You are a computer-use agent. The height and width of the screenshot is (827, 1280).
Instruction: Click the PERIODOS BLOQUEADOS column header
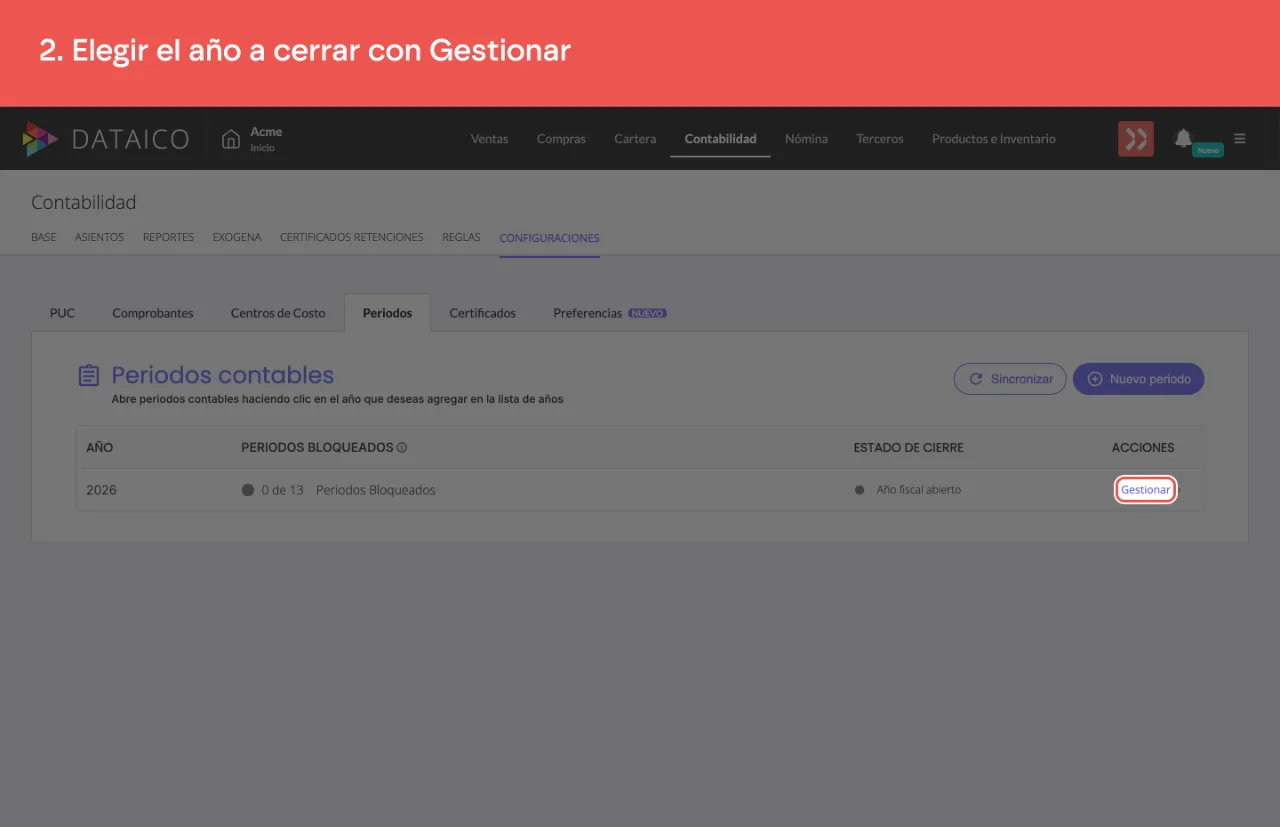[317, 447]
